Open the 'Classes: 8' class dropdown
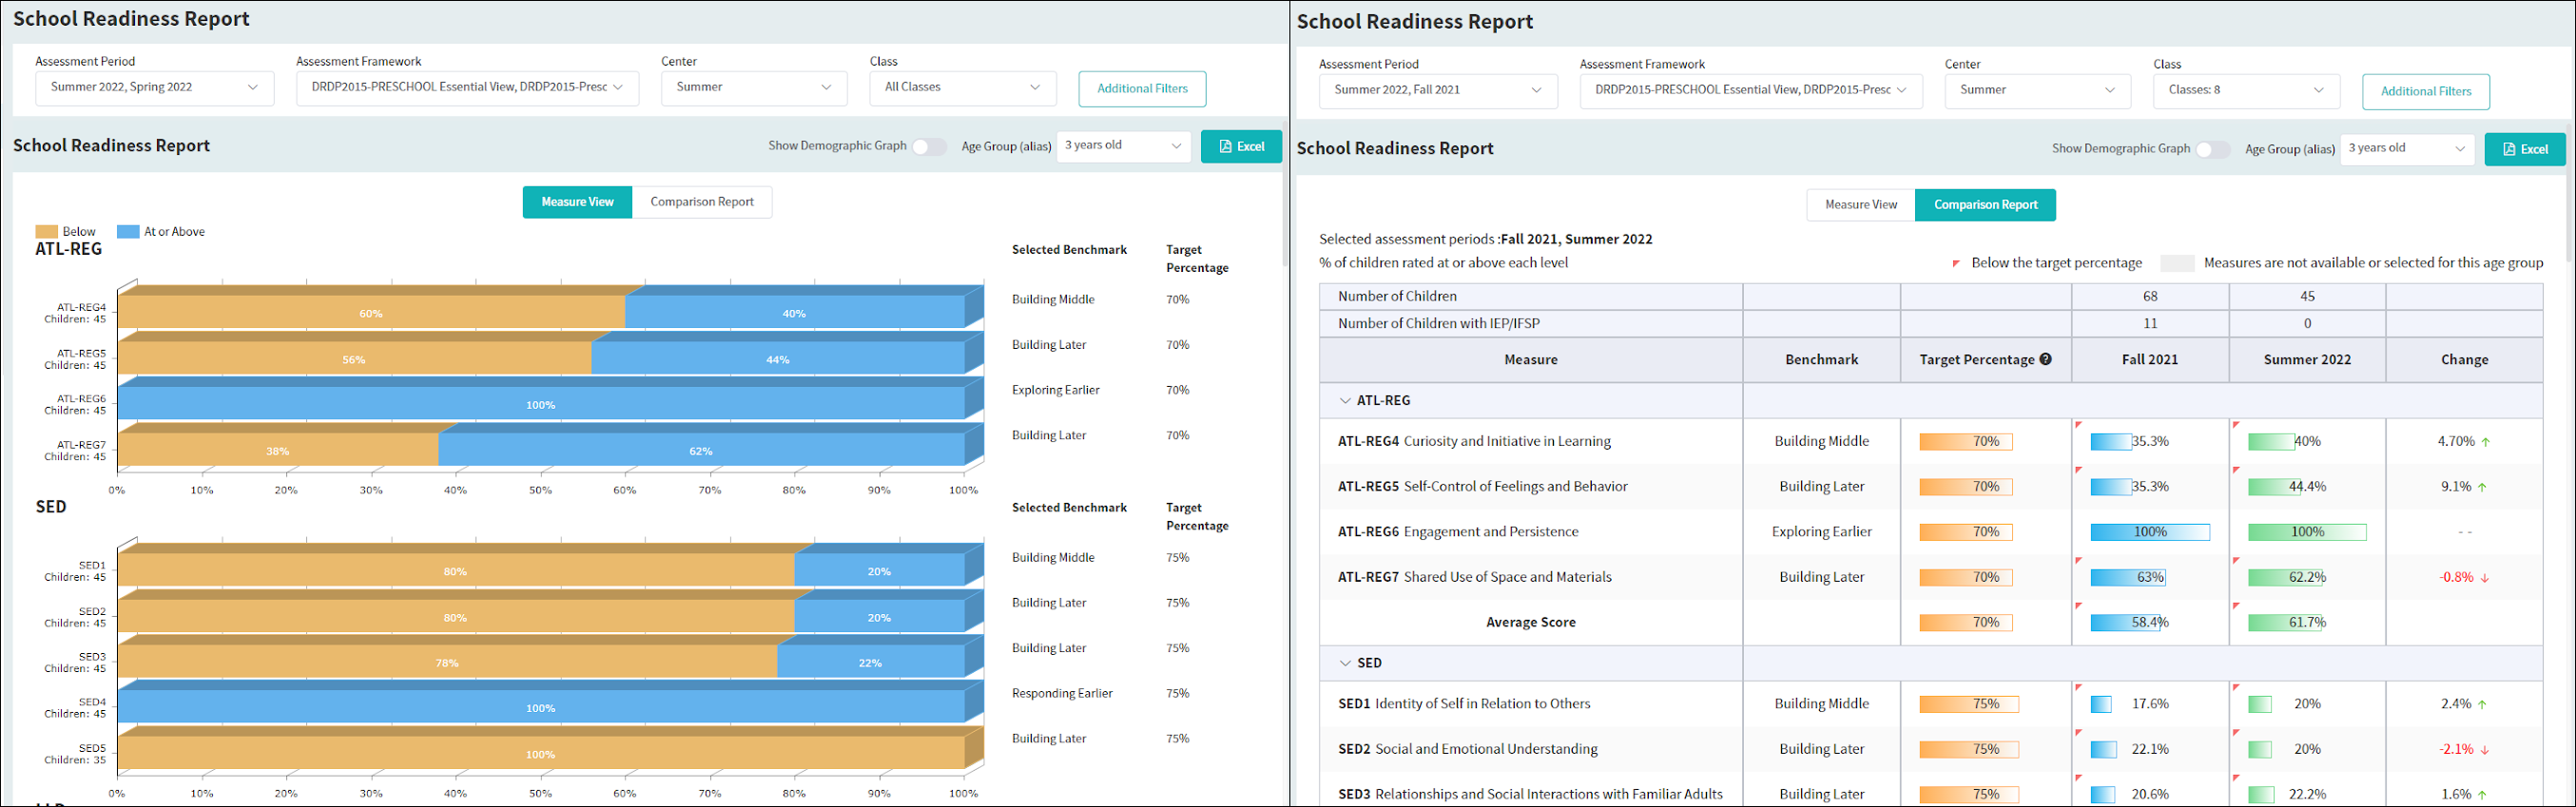Image resolution: width=2576 pixels, height=807 pixels. pyautogui.click(x=2245, y=90)
